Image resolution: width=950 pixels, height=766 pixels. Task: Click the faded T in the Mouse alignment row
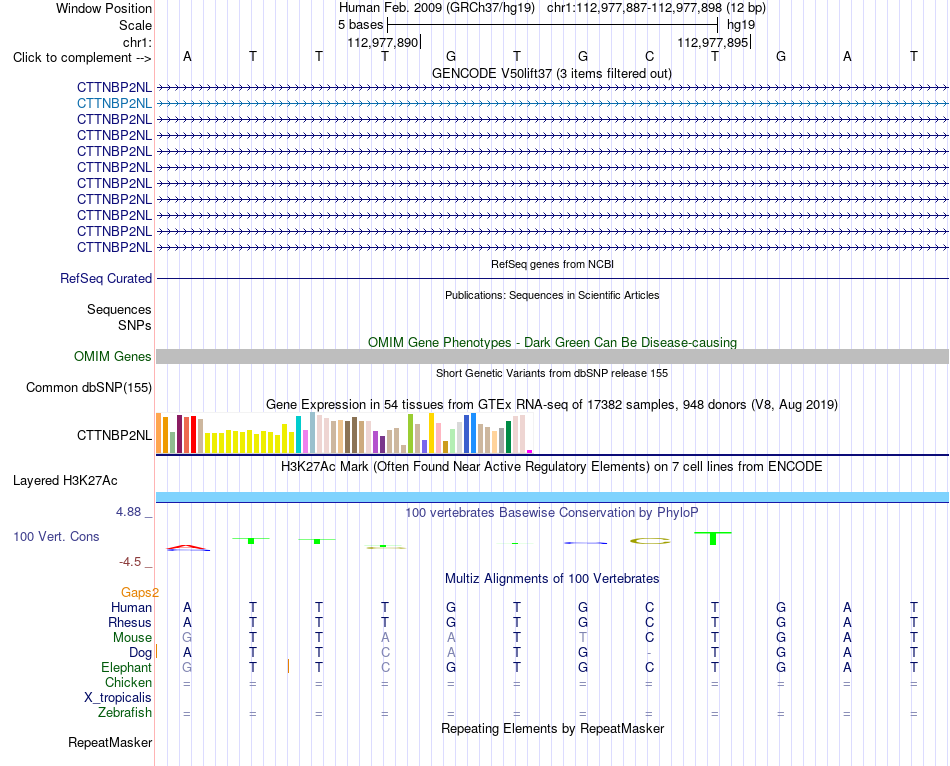click(583, 638)
